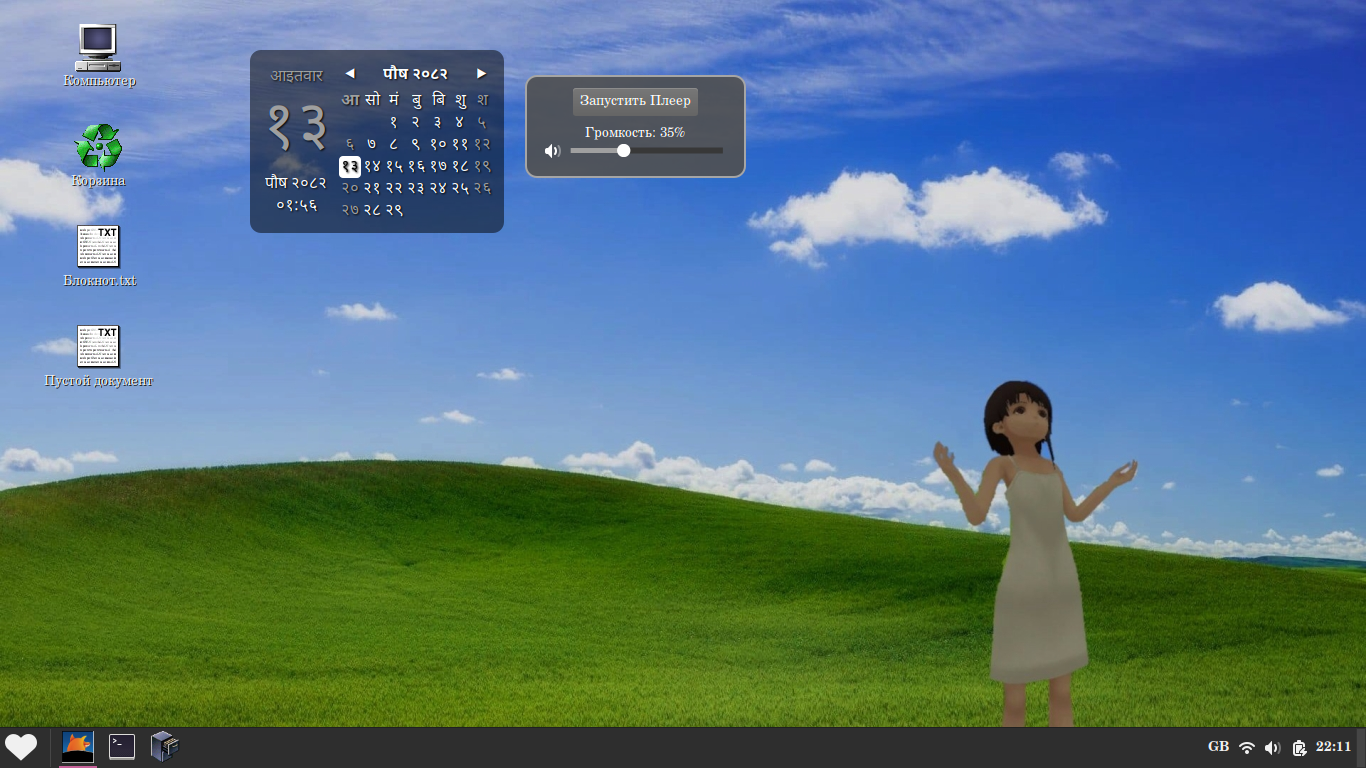Mute via the volume widget speaker icon
Image resolution: width=1366 pixels, height=768 pixels.
[552, 151]
